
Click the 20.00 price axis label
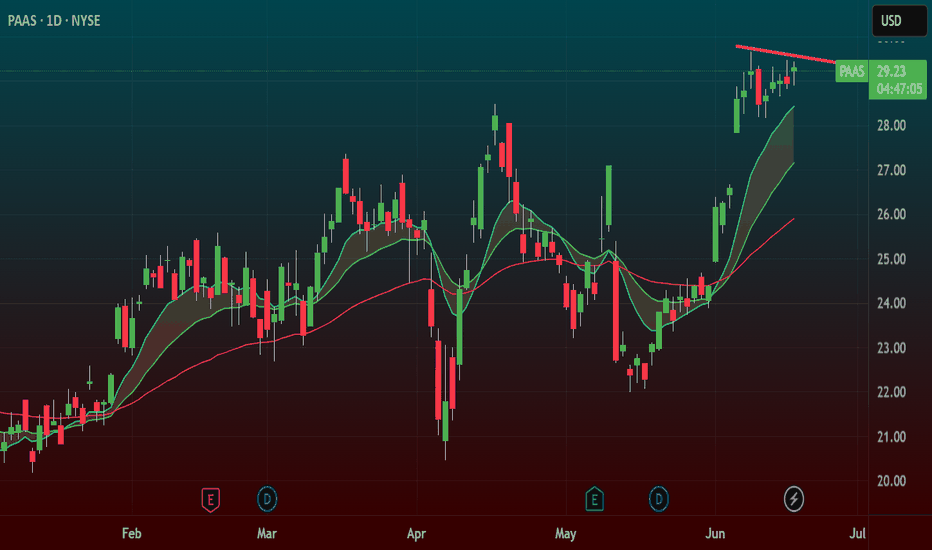pos(891,481)
